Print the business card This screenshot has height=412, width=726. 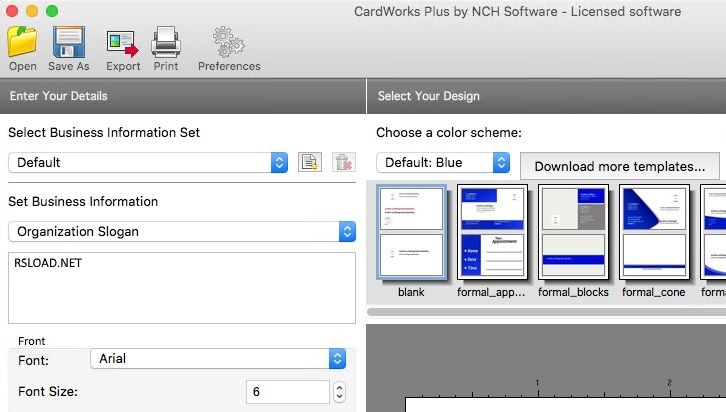(x=166, y=42)
